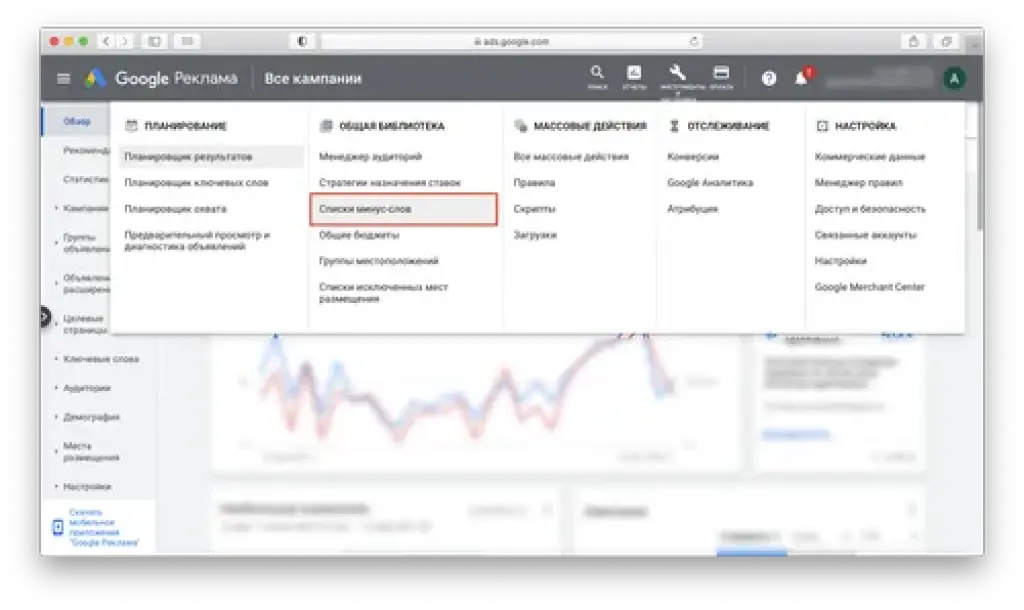This screenshot has width=1024, height=610.
Task: Open Планировщик ключевых слов
Action: coord(196,183)
